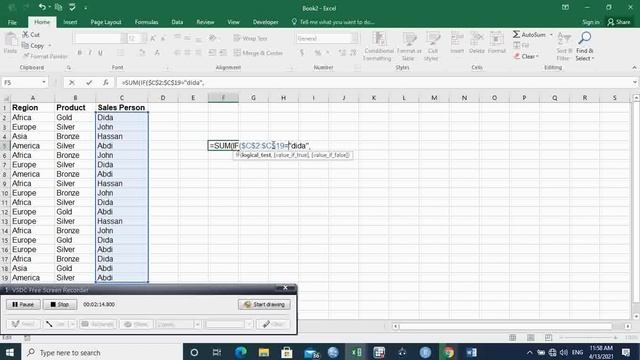This screenshot has width=640, height=360.
Task: Click Pause in the screen recorder
Action: click(23, 304)
